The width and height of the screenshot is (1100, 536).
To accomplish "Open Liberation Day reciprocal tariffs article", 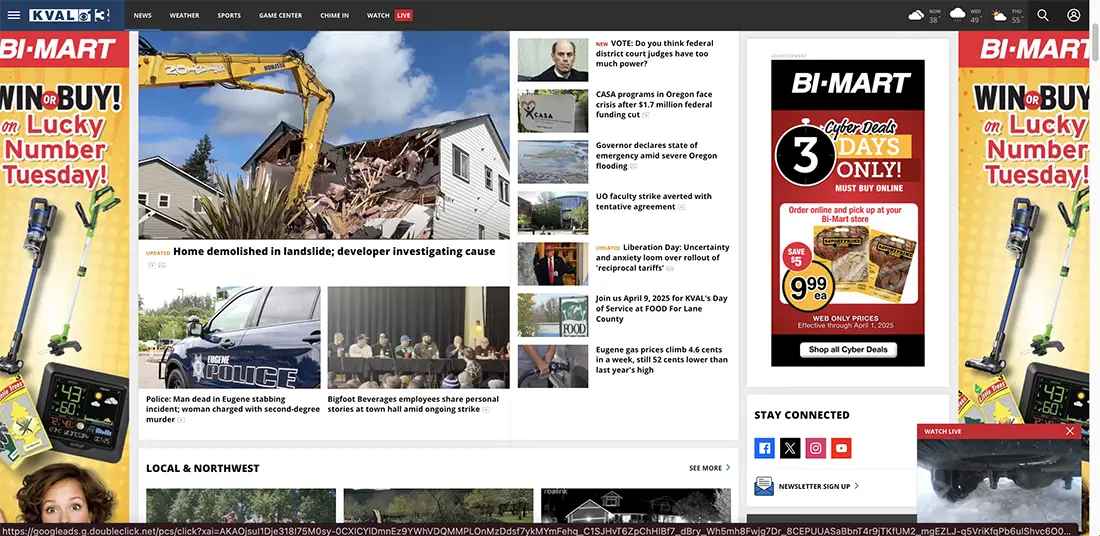I will pos(662,257).
